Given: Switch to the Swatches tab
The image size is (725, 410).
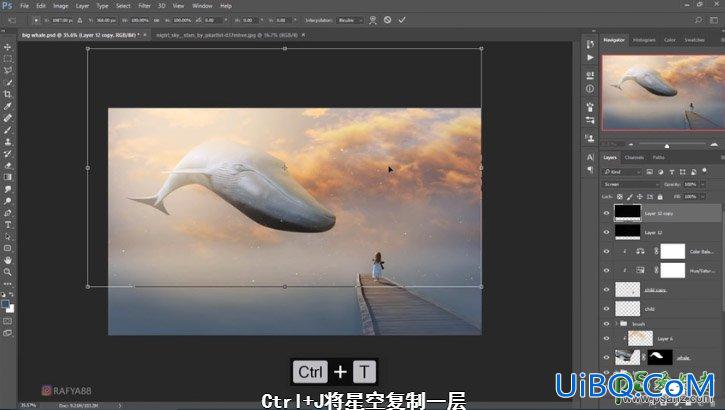Looking at the screenshot, I should click(x=694, y=40).
